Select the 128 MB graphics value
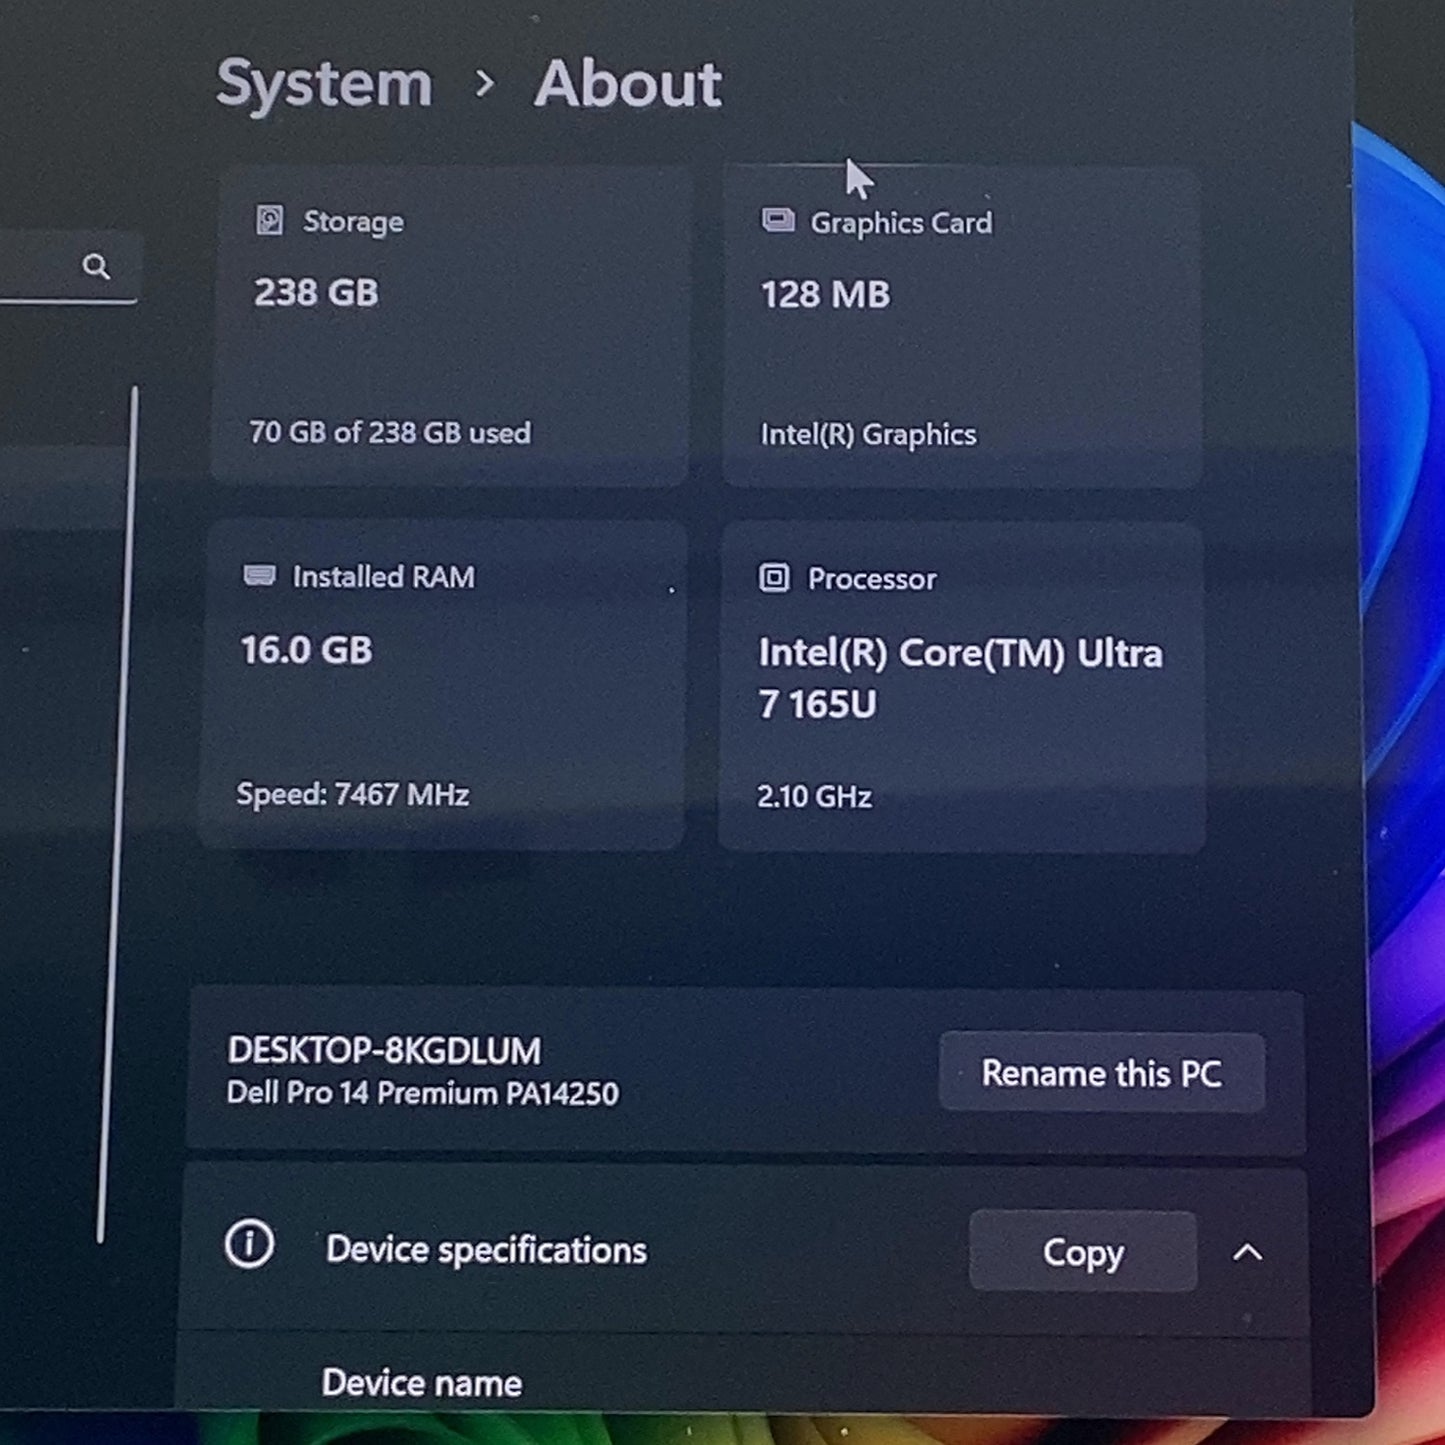 tap(825, 295)
